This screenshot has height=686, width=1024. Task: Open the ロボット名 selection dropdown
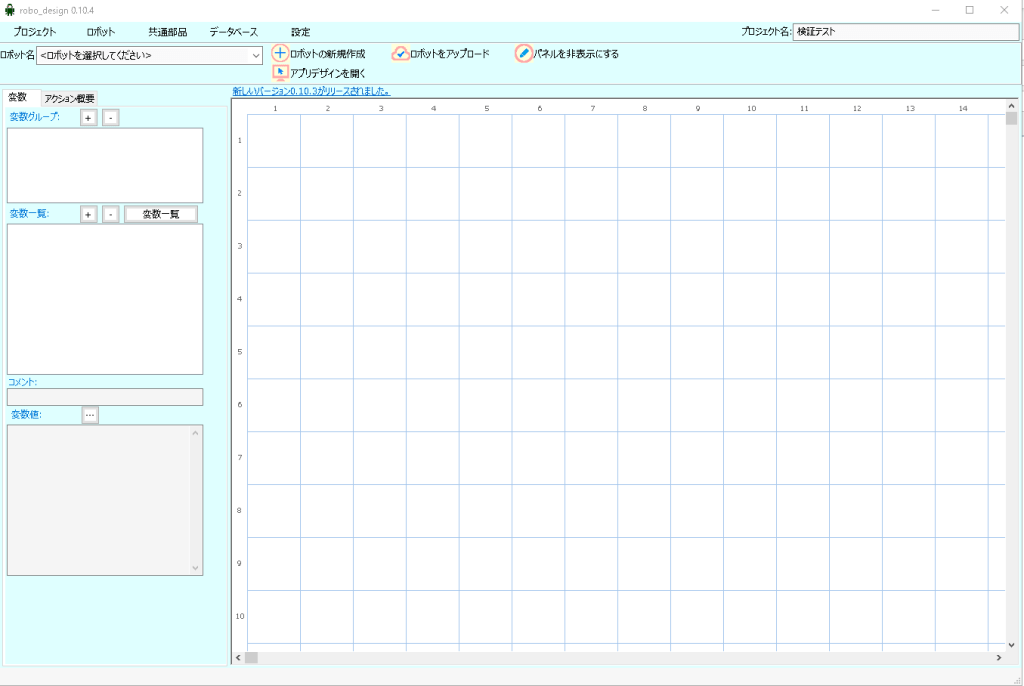click(256, 55)
